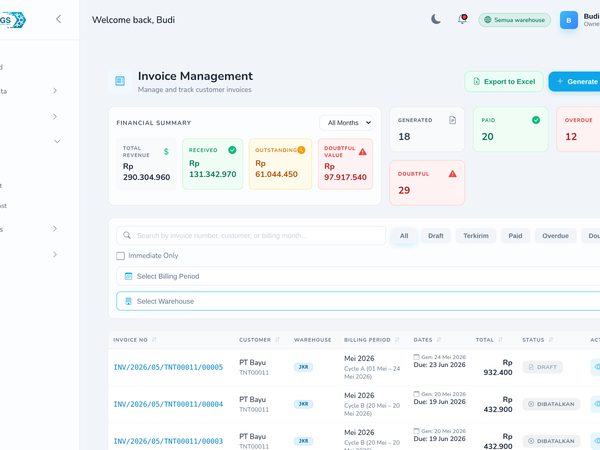The height and width of the screenshot is (450, 600).
Task: Open Select Warehouse dropdown
Action: 358,301
